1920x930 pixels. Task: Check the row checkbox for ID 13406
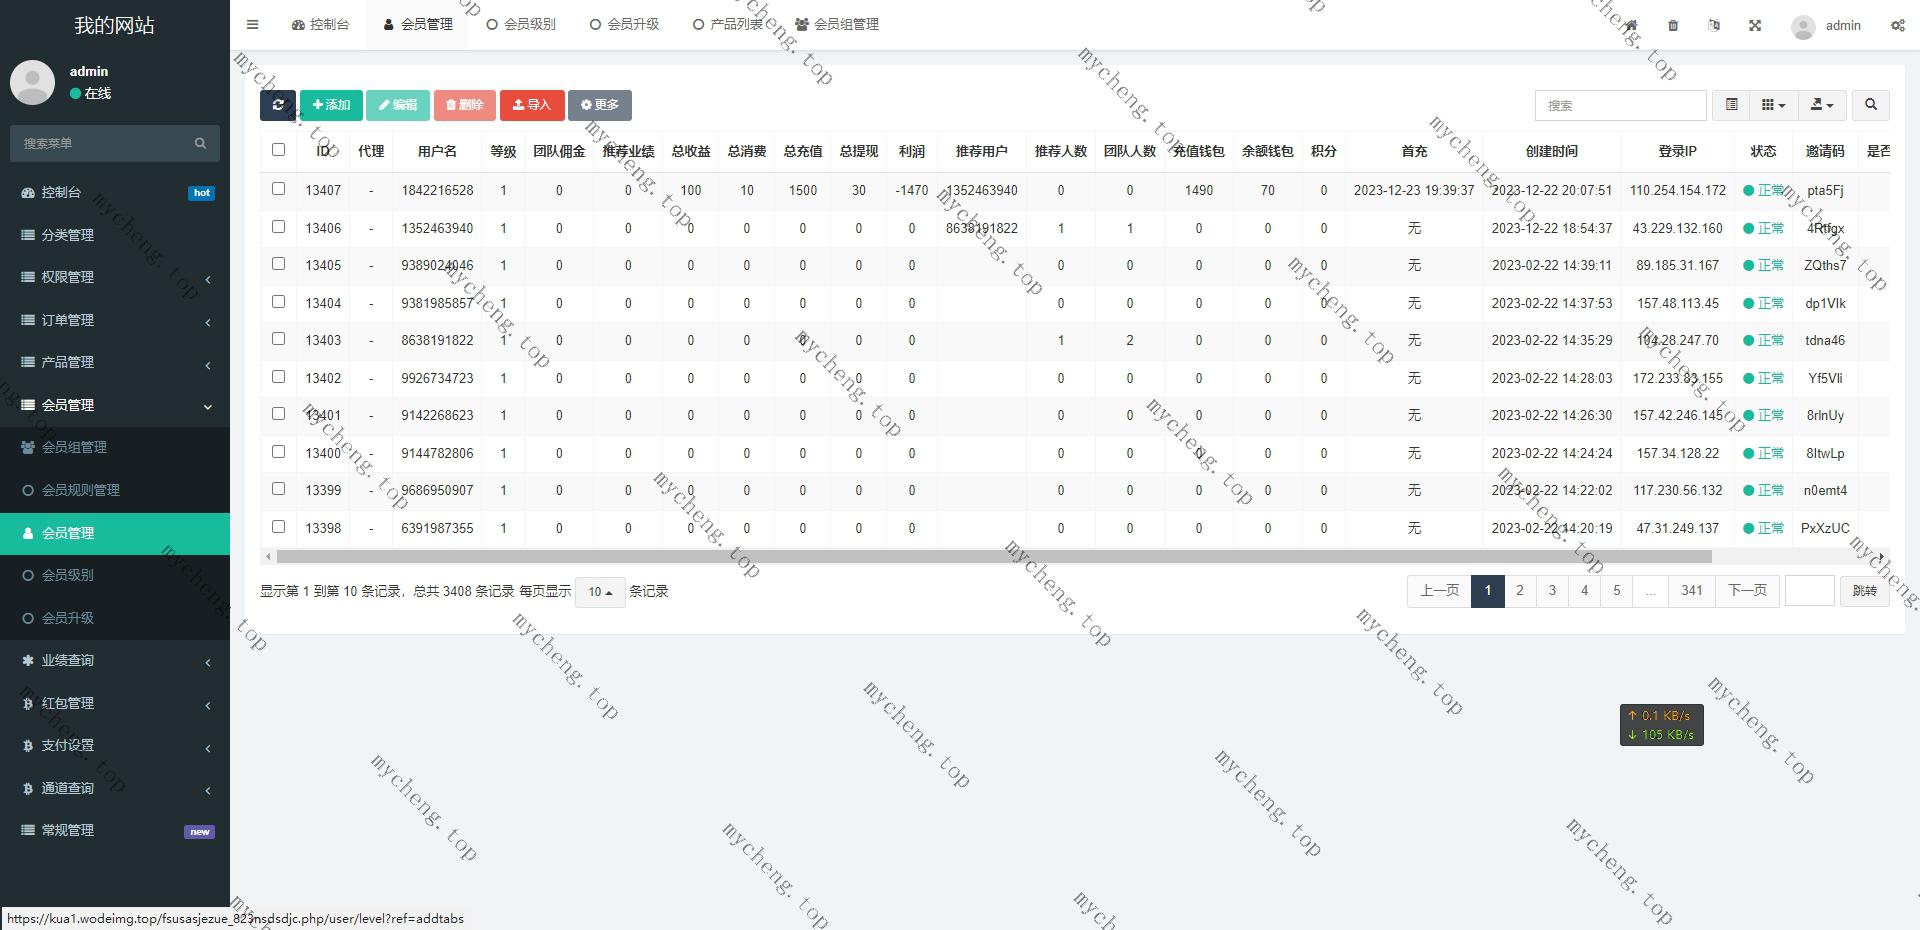pos(278,226)
